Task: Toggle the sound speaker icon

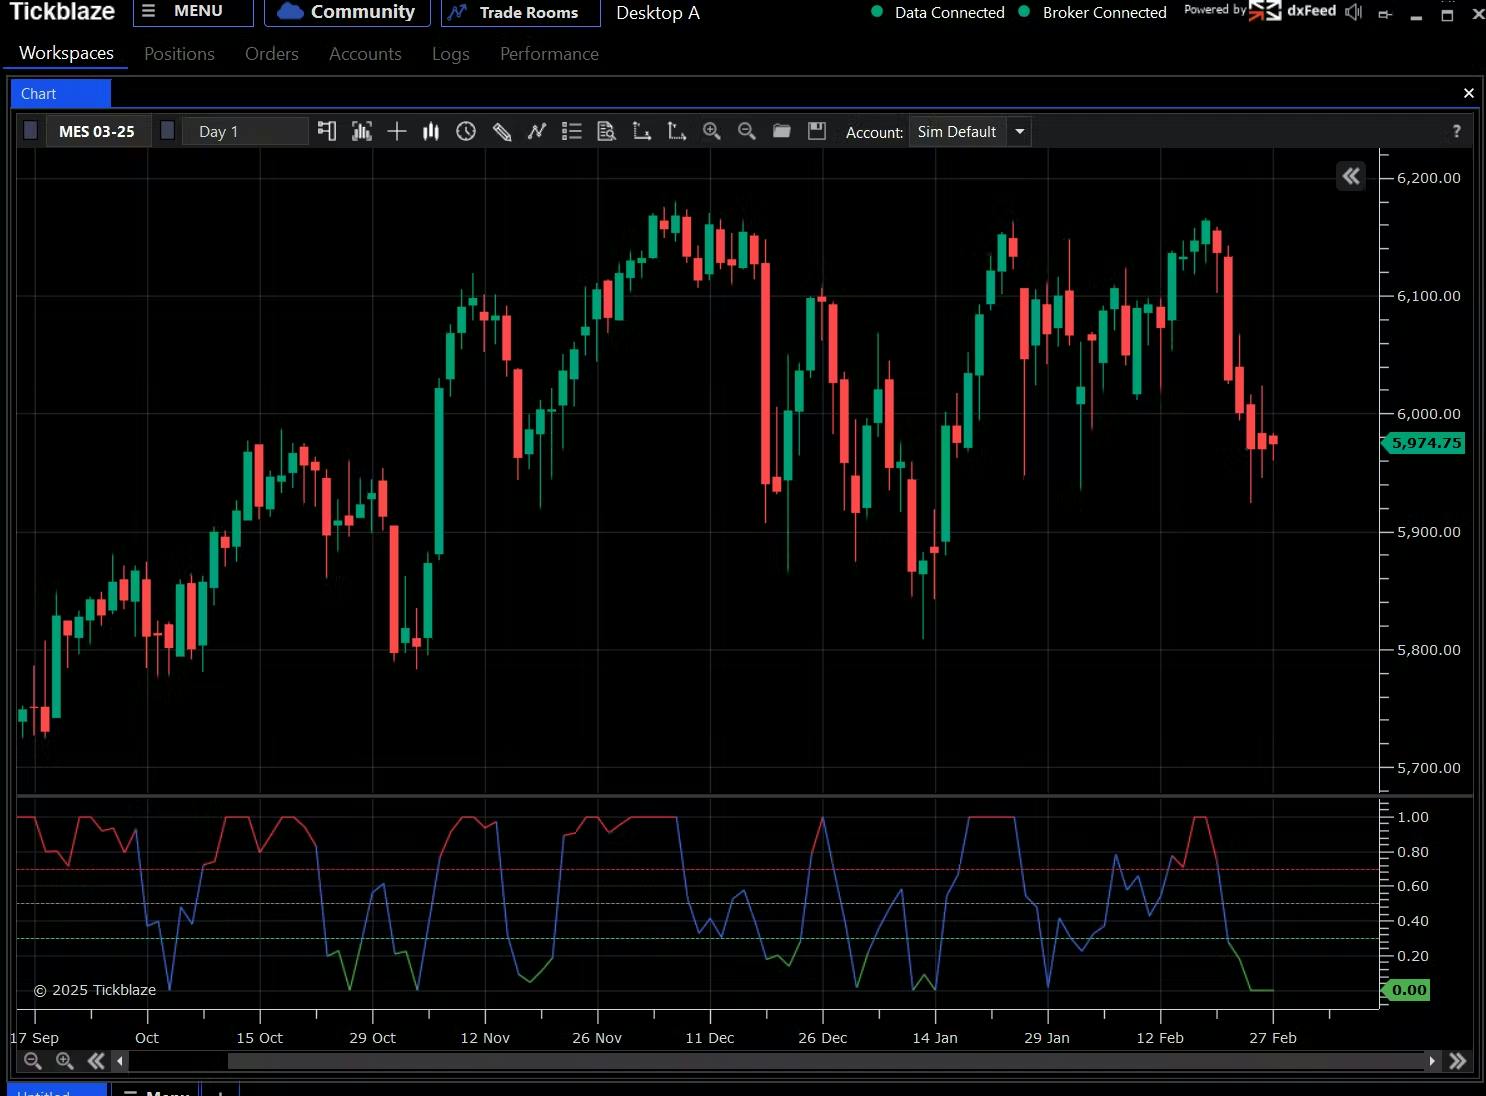Action: pos(1354,12)
